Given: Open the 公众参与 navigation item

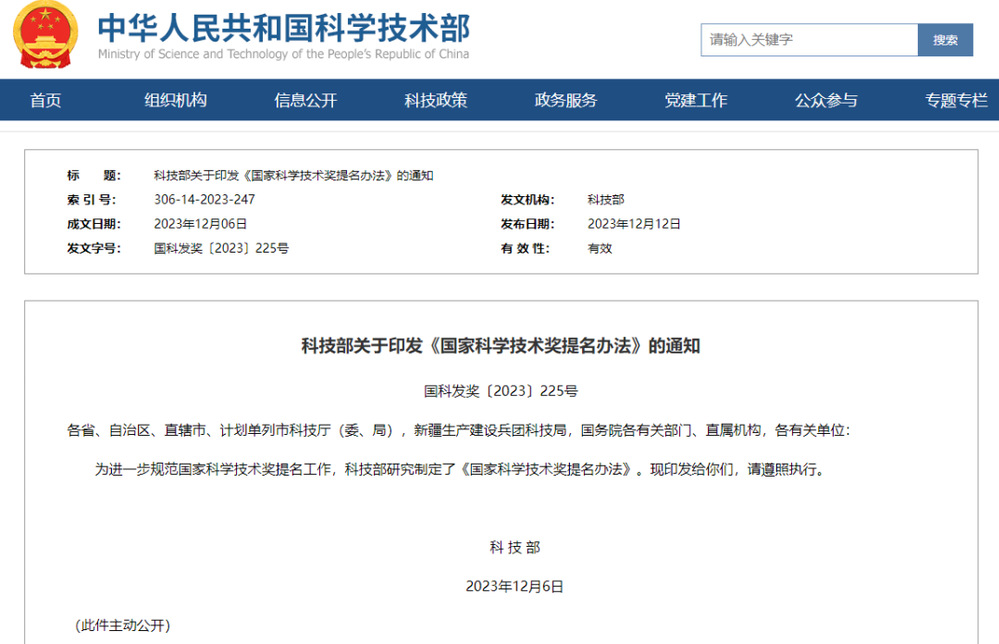Looking at the screenshot, I should click(826, 100).
